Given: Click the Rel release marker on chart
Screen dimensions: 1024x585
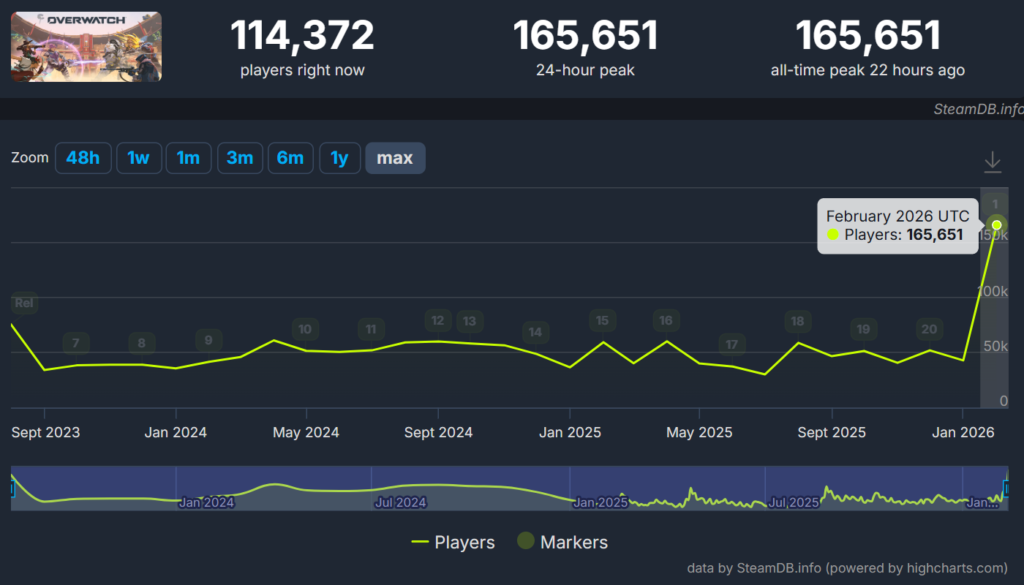Looking at the screenshot, I should [24, 303].
